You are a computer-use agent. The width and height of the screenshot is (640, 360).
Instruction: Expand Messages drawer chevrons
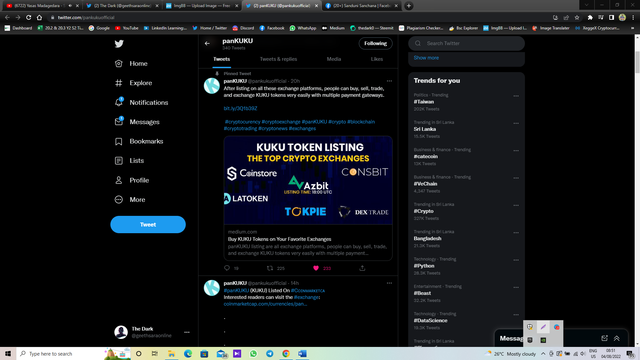(617, 338)
